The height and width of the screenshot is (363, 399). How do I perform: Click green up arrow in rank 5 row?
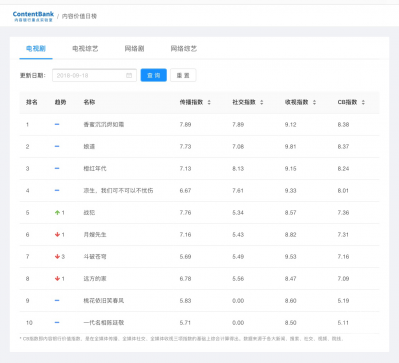click(57, 213)
